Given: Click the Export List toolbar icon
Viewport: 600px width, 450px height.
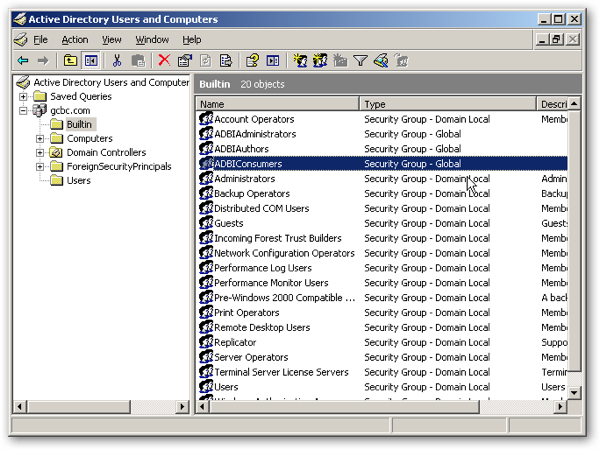Looking at the screenshot, I should pyautogui.click(x=226, y=60).
